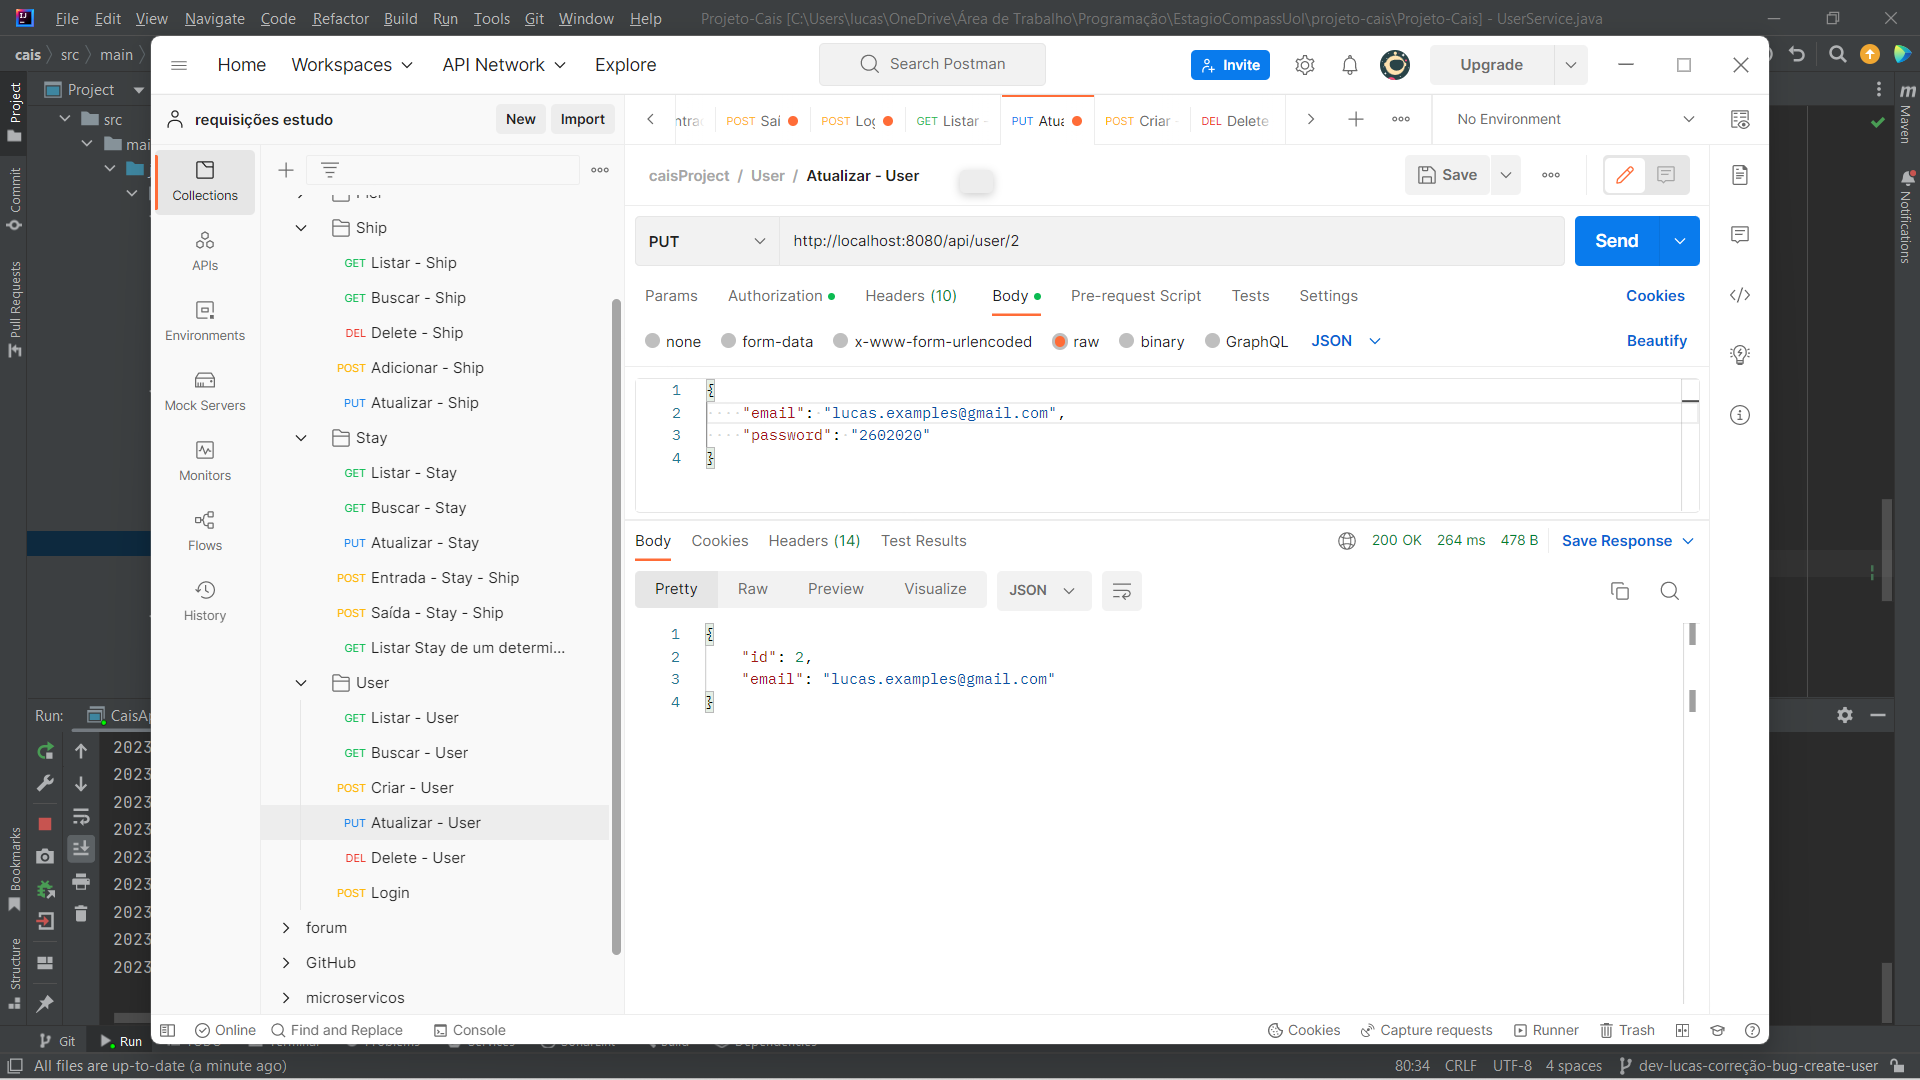
Task: Switch body format to GraphQL
Action: 1246,341
